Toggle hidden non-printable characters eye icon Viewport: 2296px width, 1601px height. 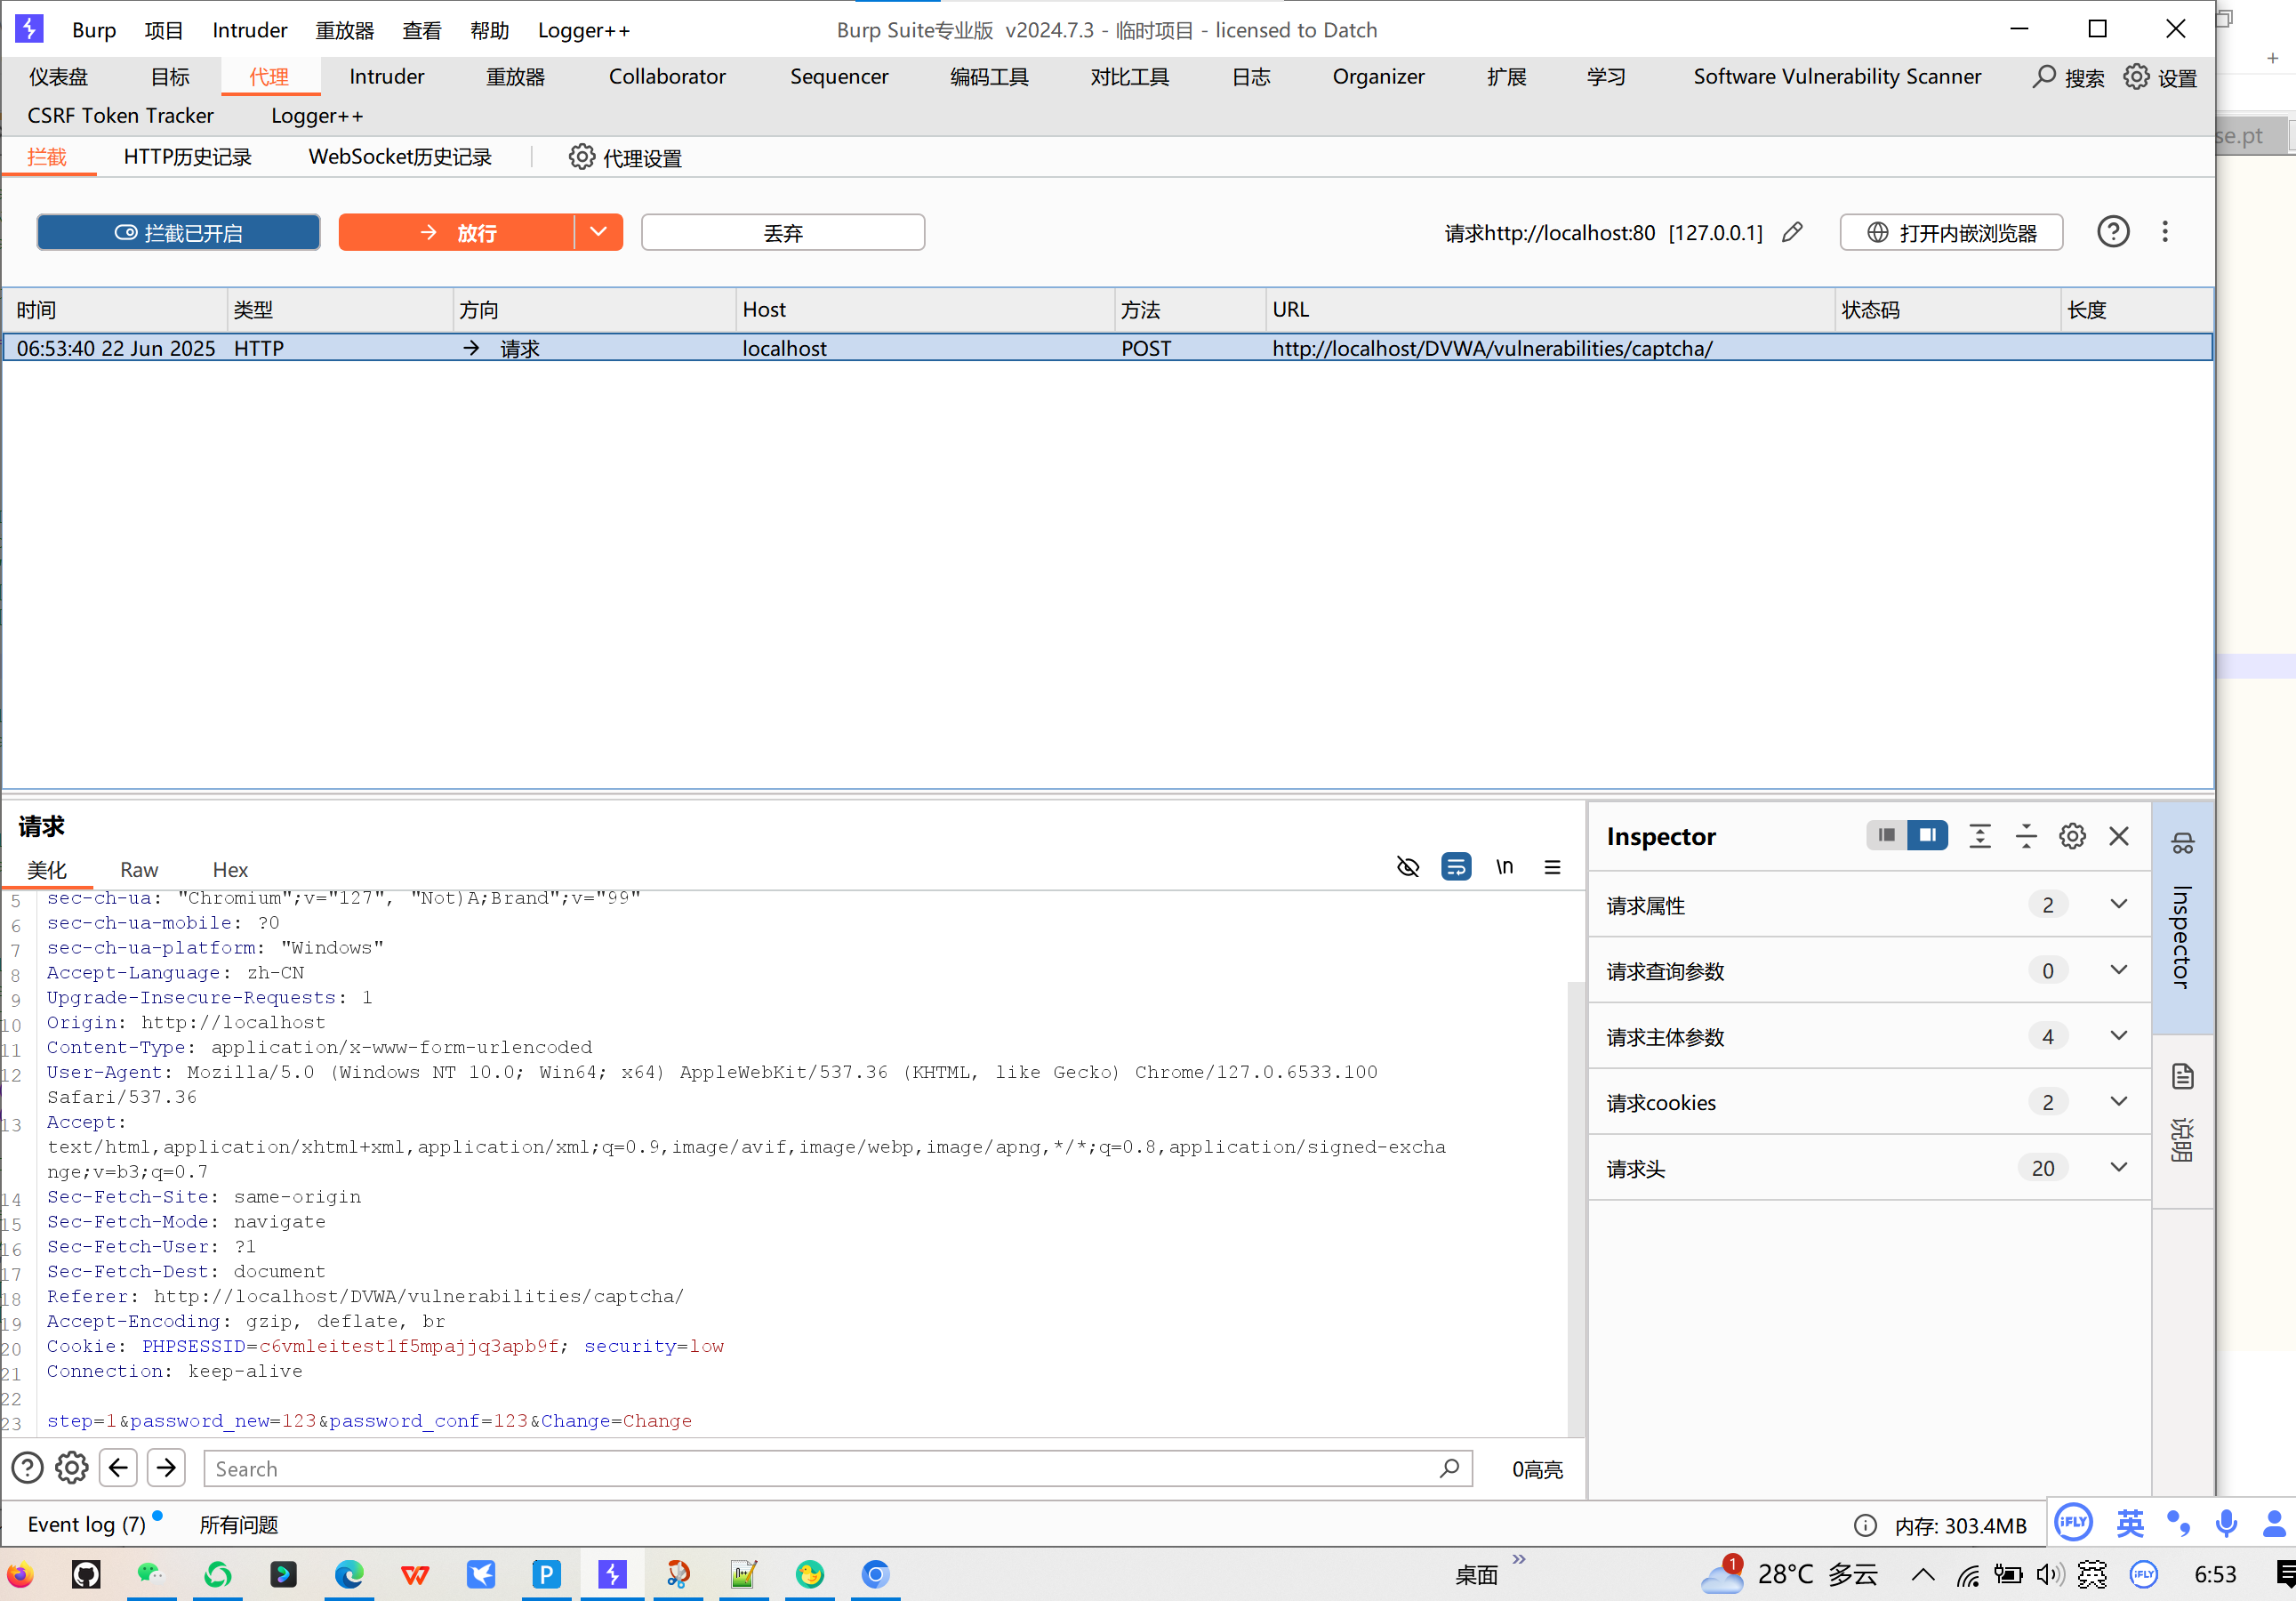point(1407,867)
